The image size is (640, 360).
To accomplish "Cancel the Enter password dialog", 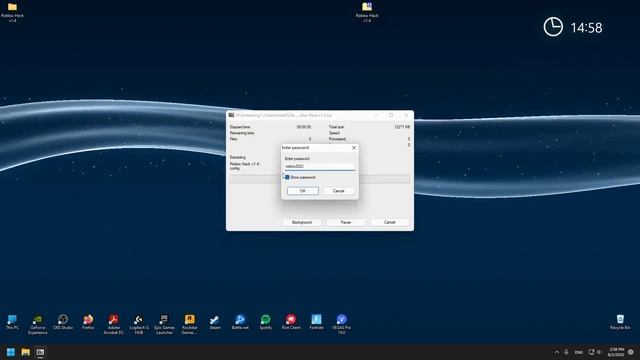I will coord(338,191).
